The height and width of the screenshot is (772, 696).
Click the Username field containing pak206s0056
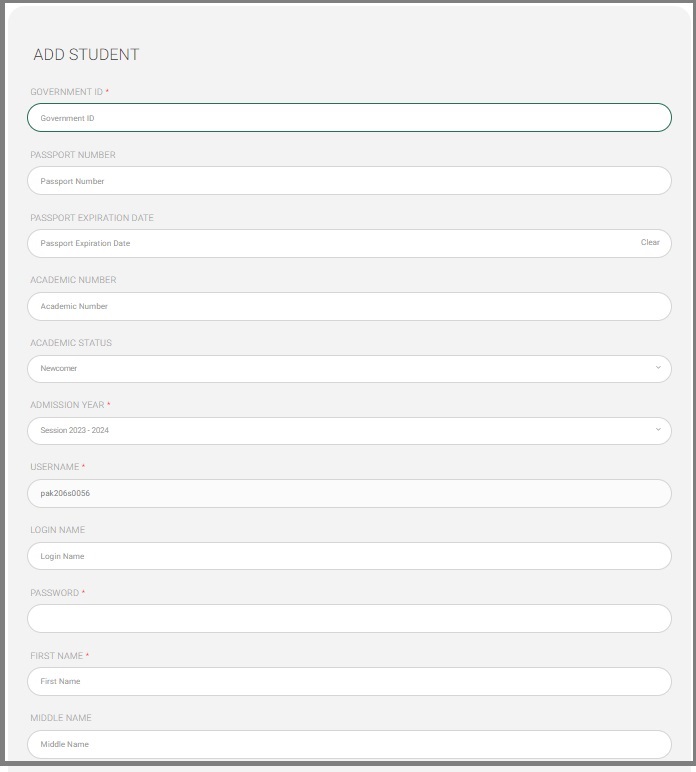pos(349,493)
